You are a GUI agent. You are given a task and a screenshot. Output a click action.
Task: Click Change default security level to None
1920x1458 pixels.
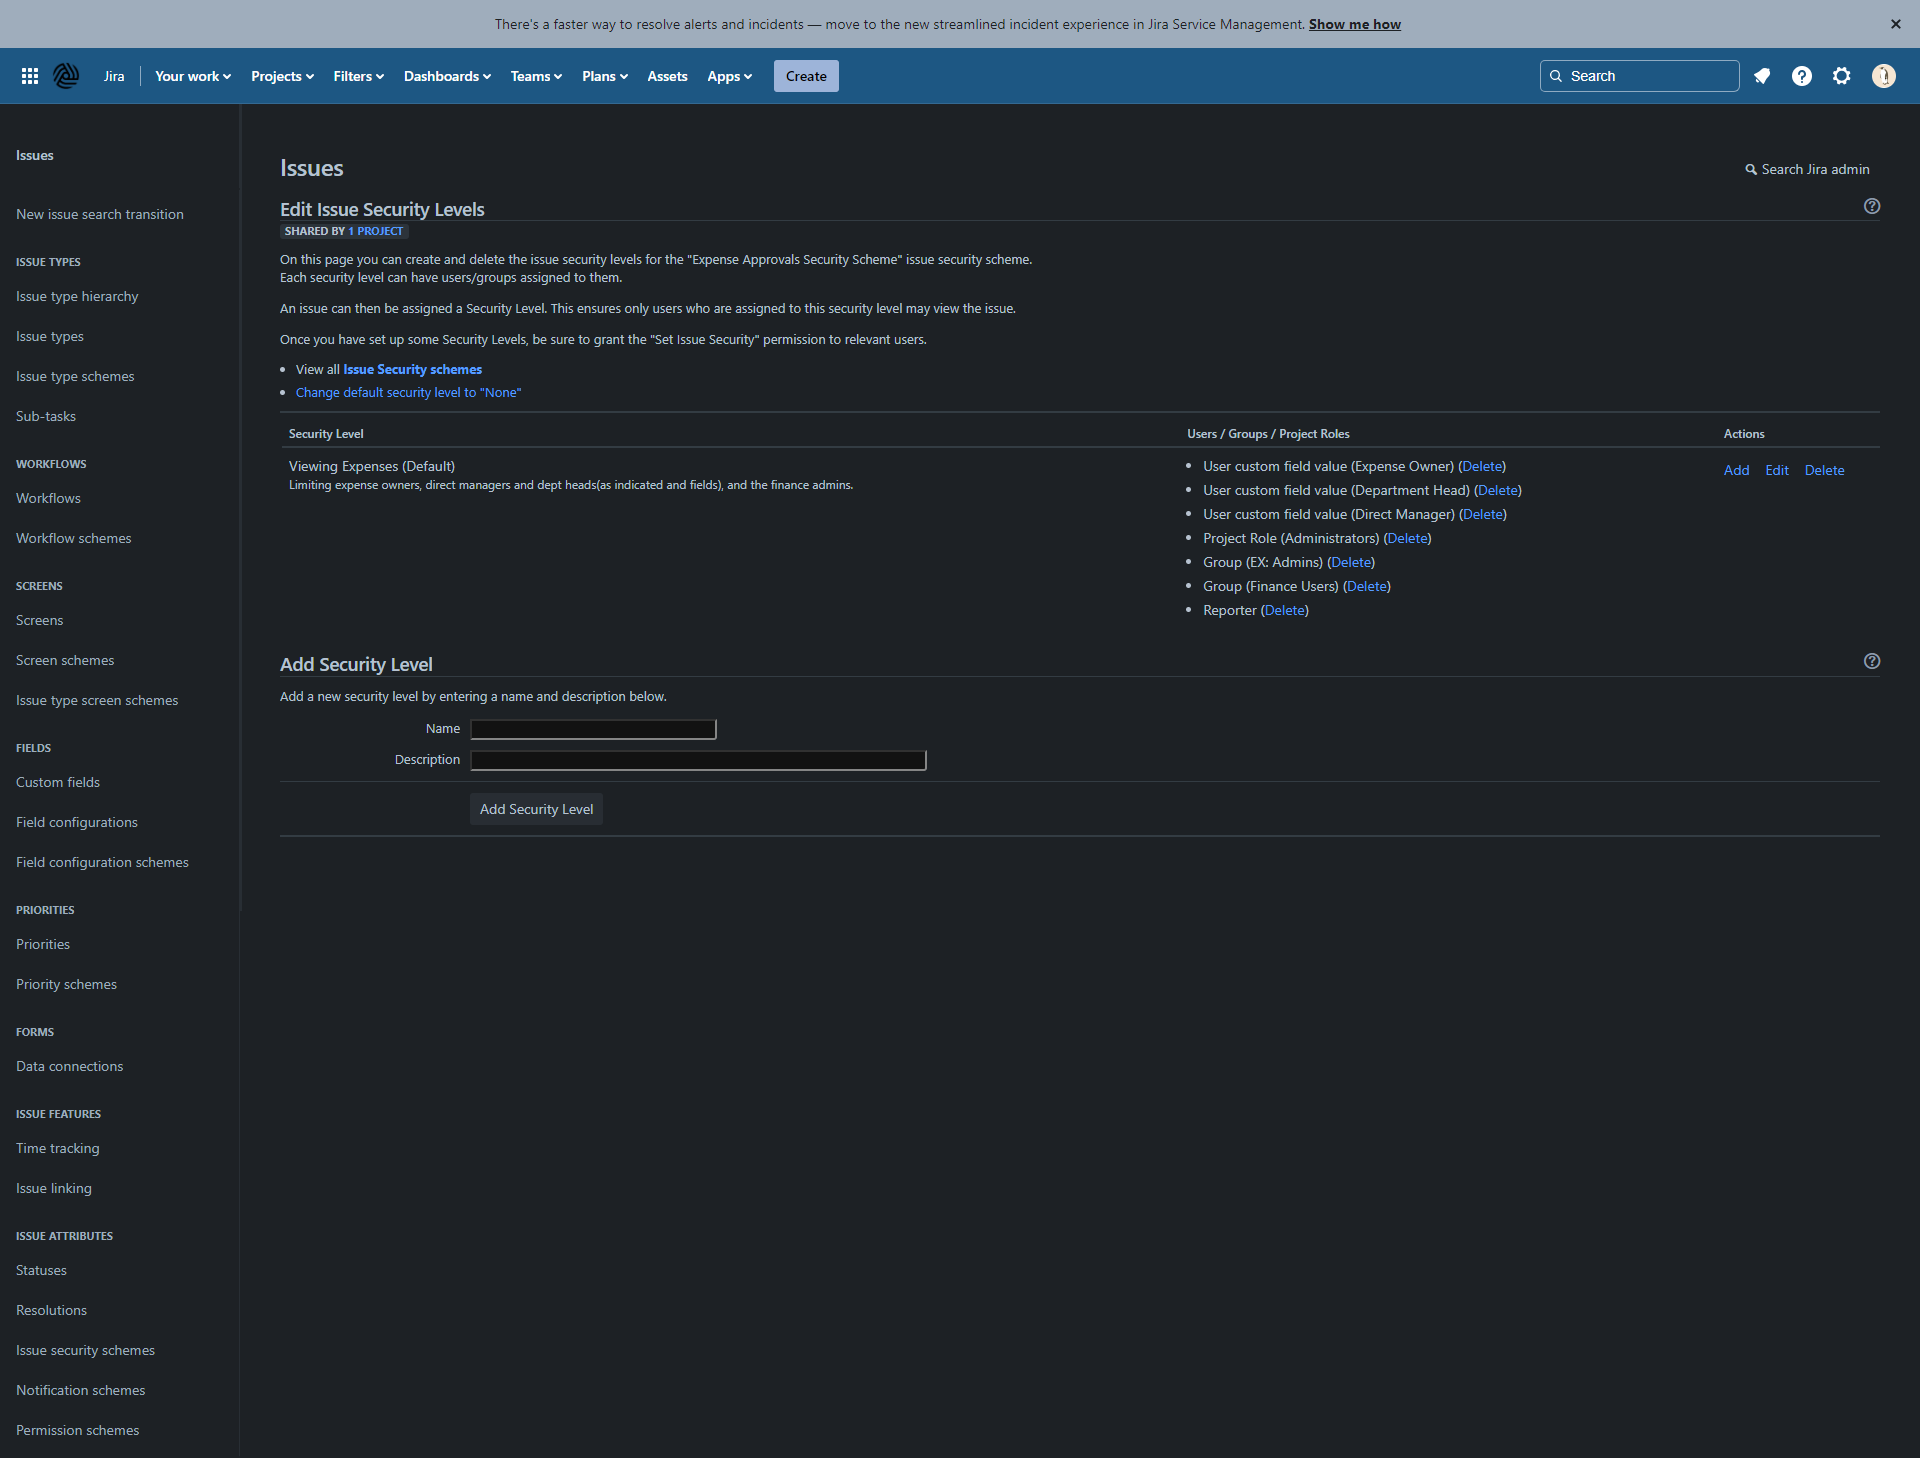408,392
